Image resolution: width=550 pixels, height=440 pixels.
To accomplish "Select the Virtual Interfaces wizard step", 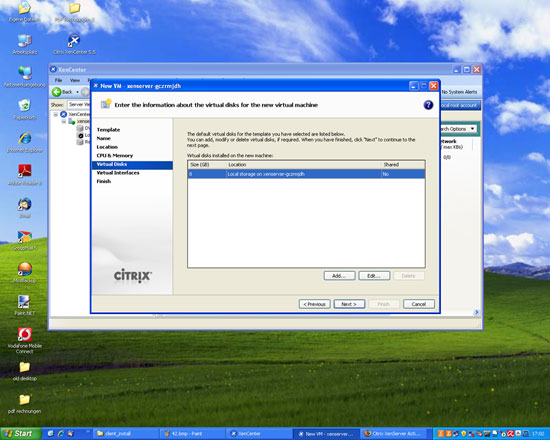I will click(x=118, y=173).
